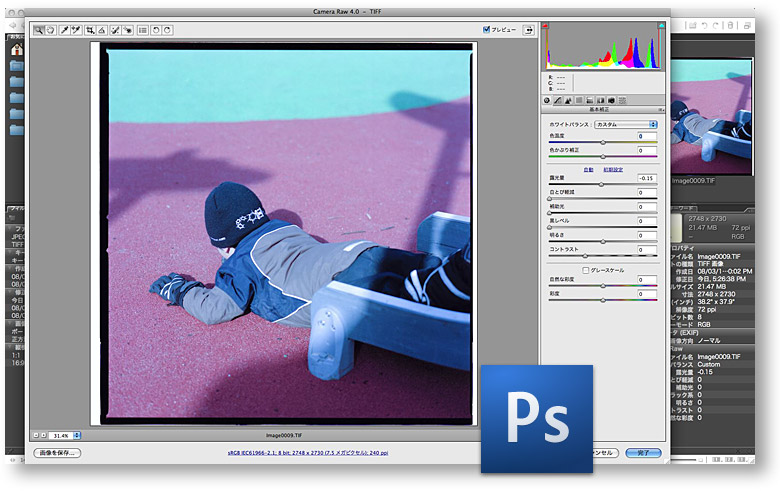Toggle full screen mode icon

[x=528, y=30]
